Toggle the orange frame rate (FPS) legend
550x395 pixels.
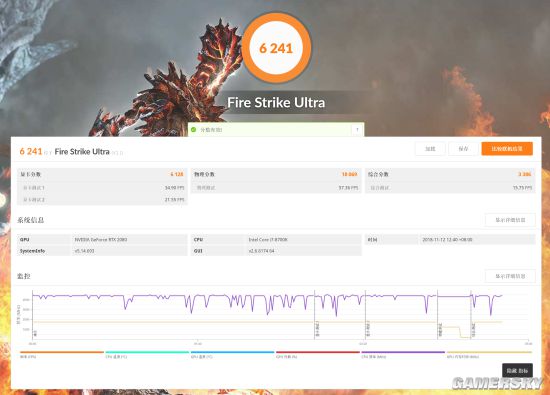click(62, 354)
